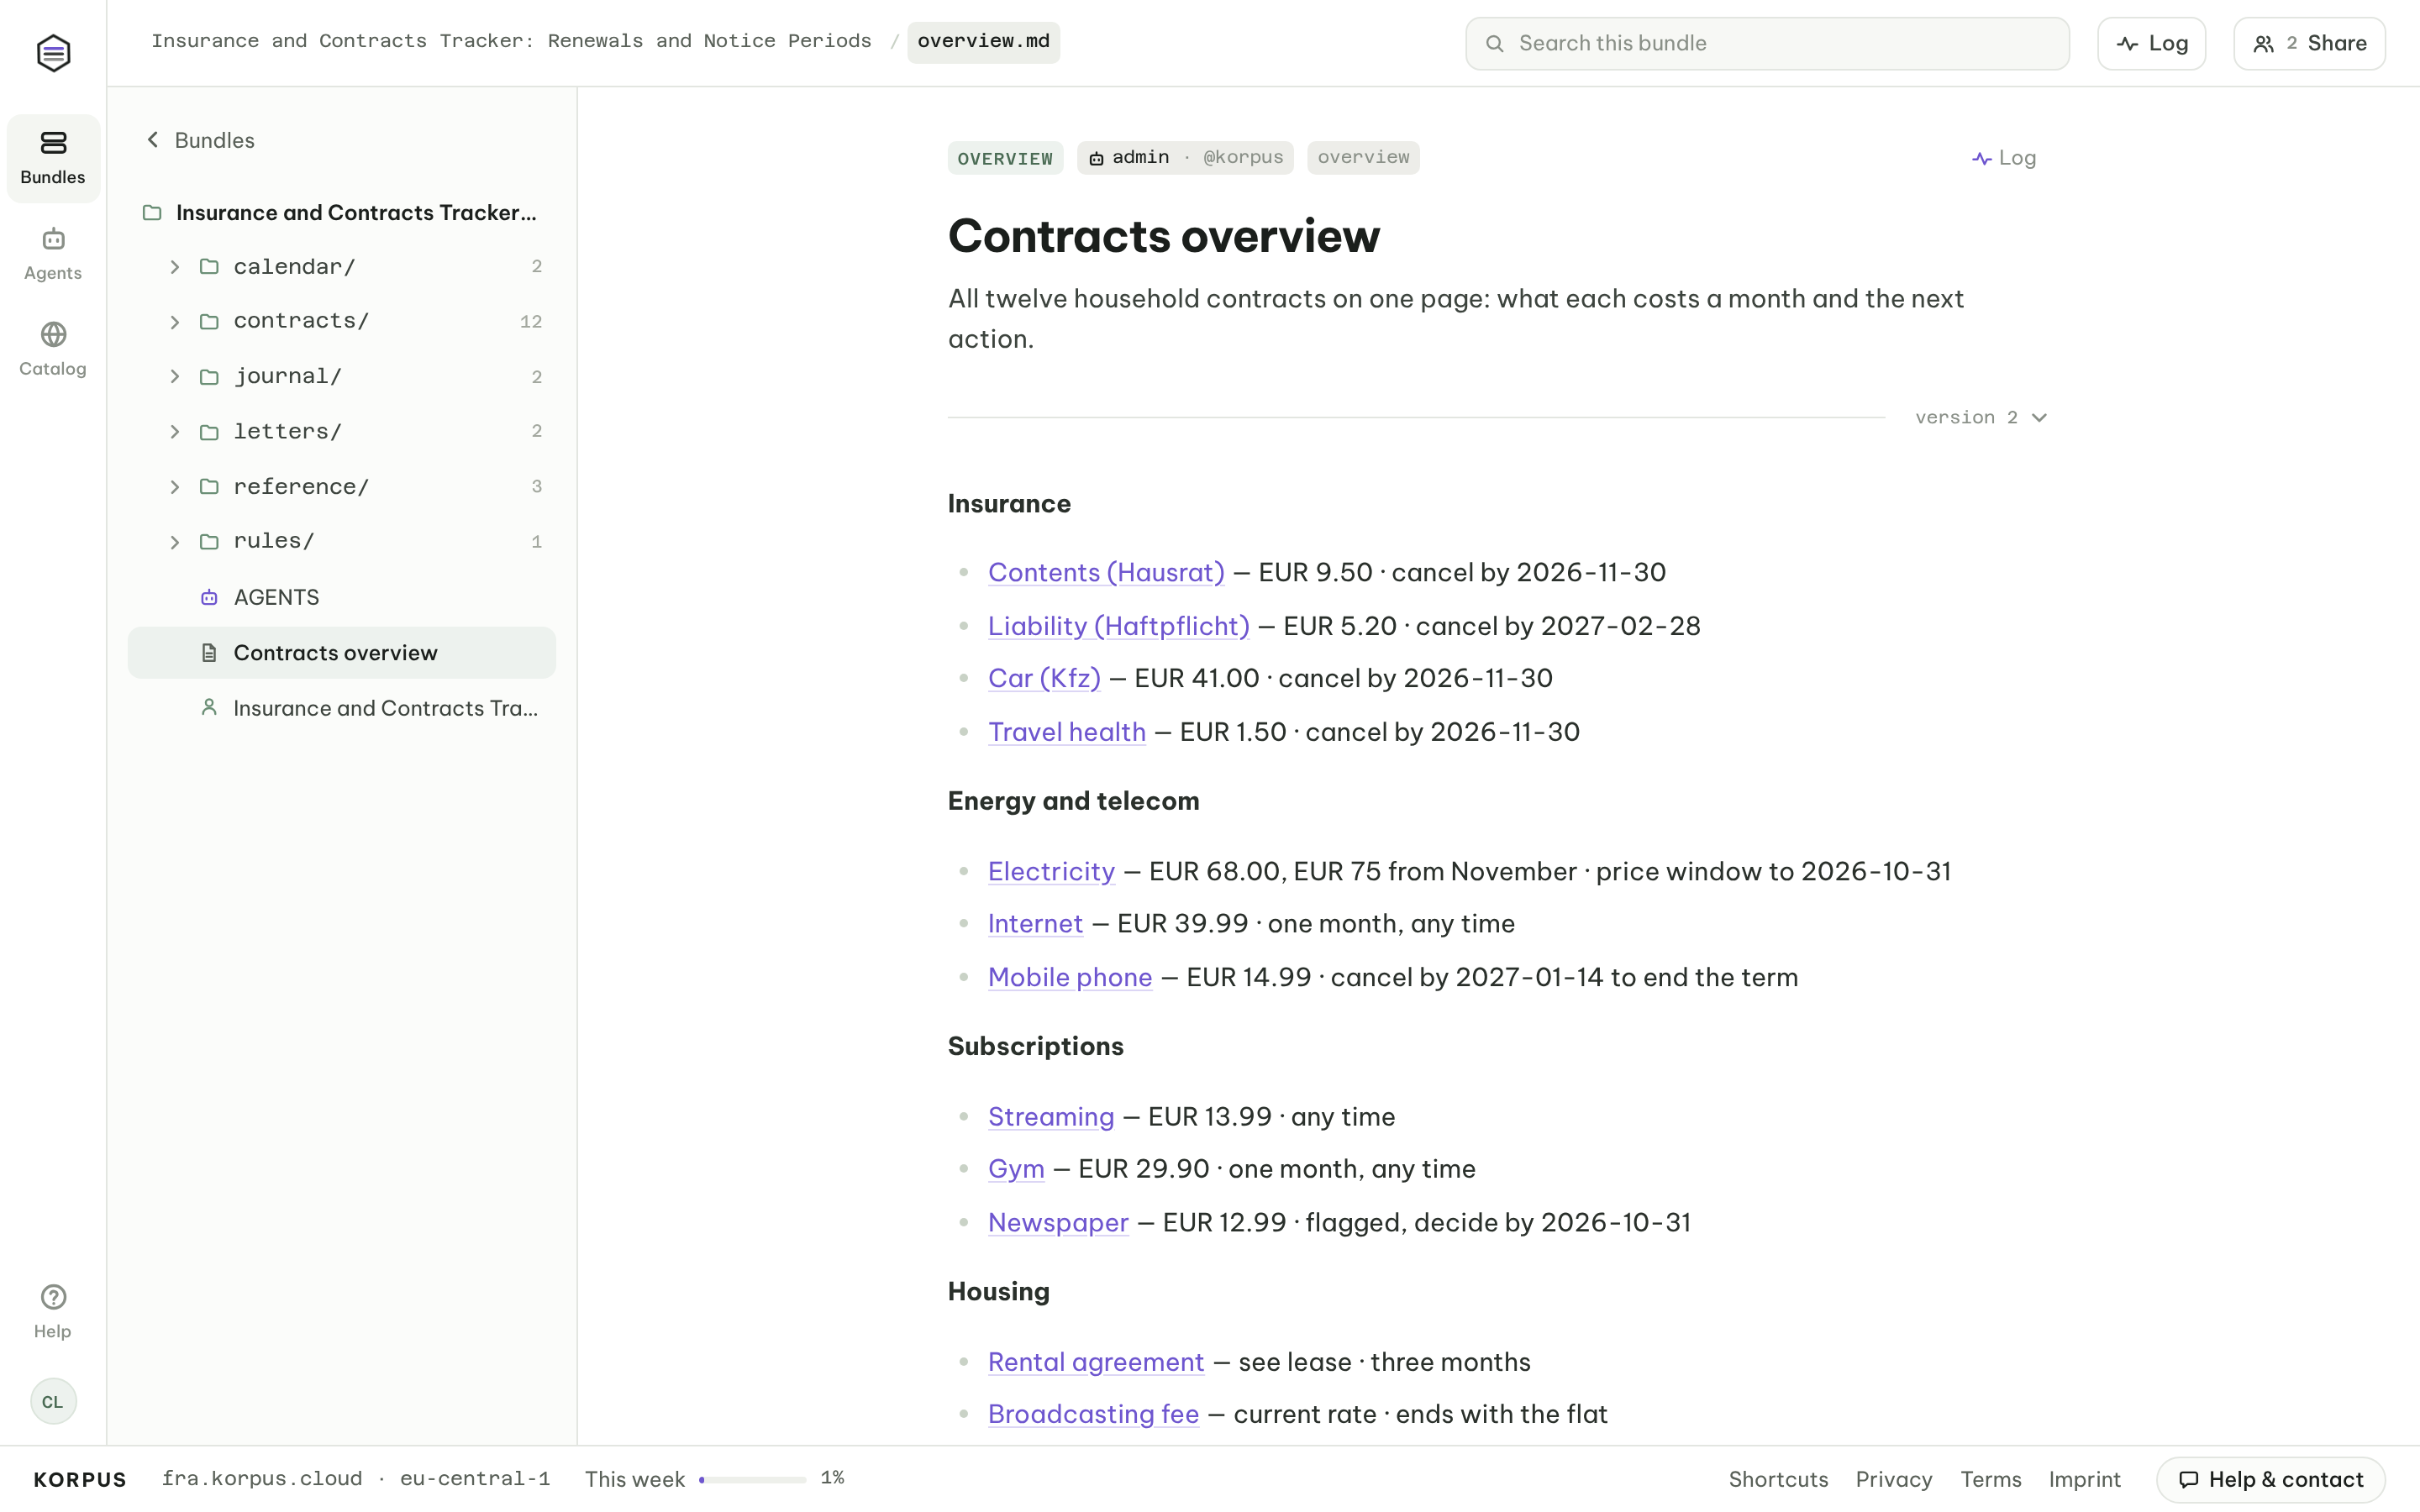The image size is (2420, 1512).
Task: Click the AGENTS robot icon
Action: point(209,597)
